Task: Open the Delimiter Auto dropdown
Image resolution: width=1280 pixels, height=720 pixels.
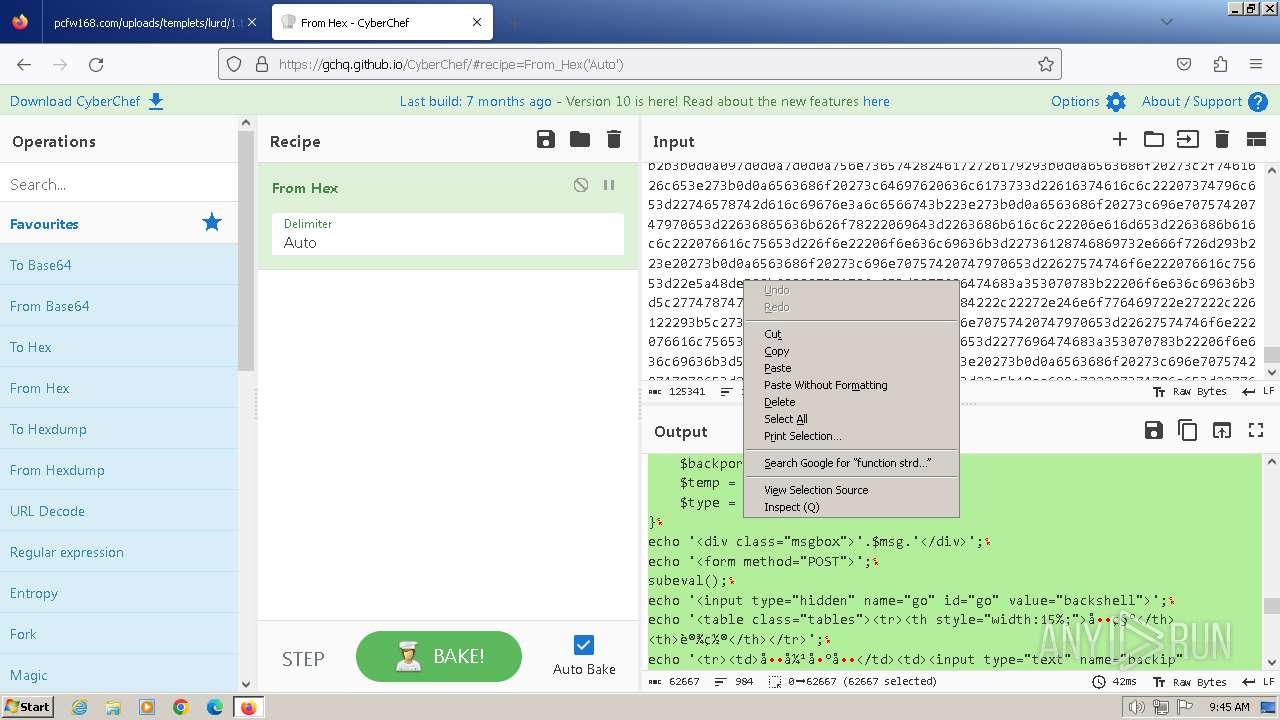Action: pos(448,234)
